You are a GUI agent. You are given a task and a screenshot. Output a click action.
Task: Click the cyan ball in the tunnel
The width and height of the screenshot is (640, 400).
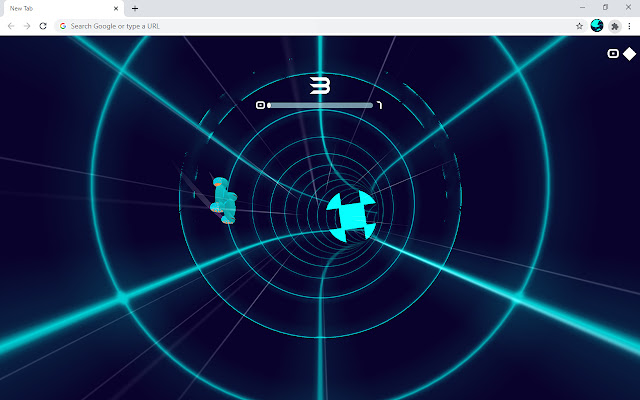click(x=351, y=216)
